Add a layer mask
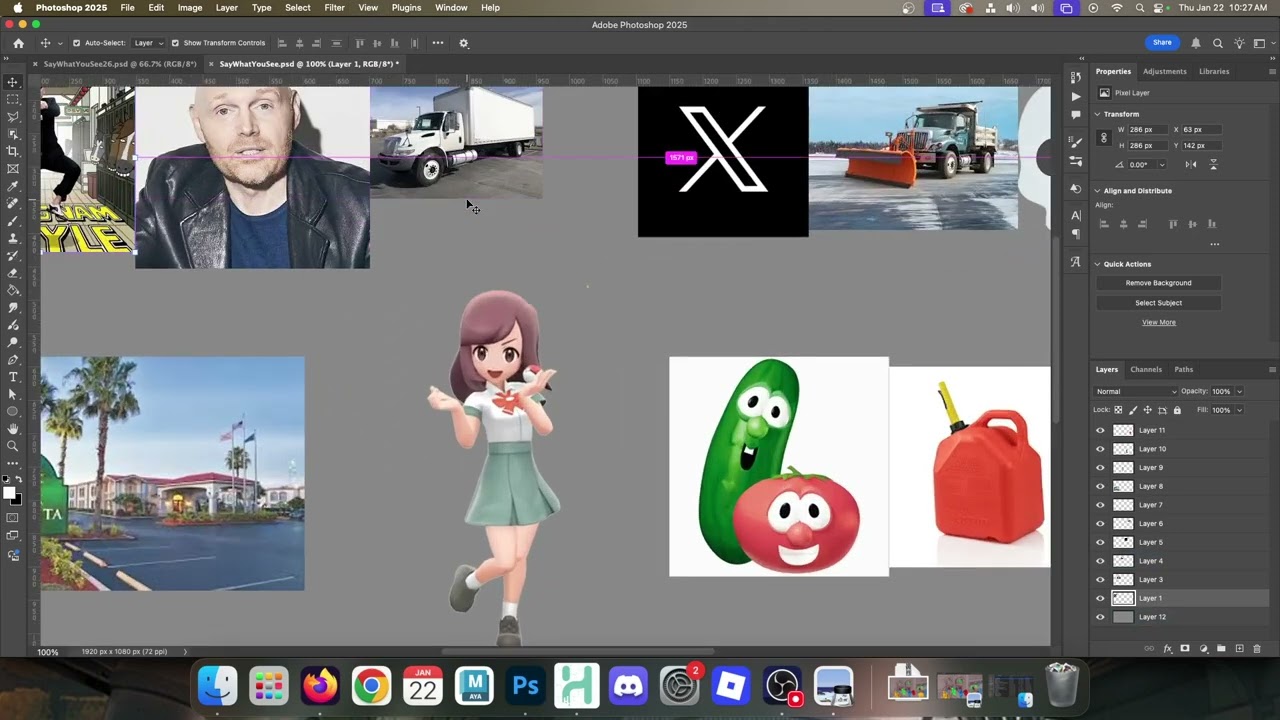 tap(1185, 649)
